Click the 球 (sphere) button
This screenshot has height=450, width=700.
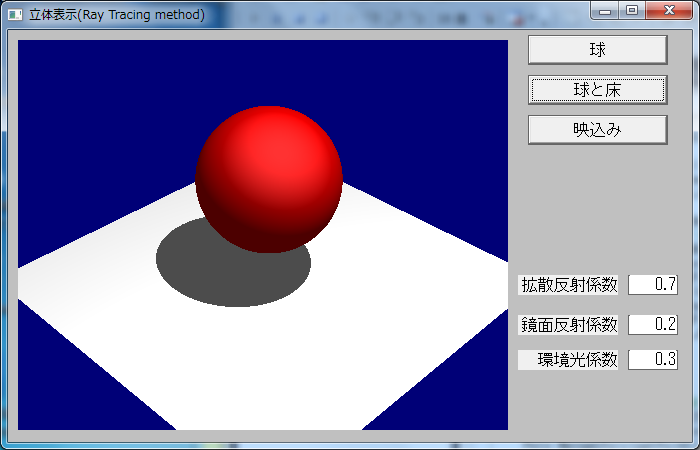[597, 50]
